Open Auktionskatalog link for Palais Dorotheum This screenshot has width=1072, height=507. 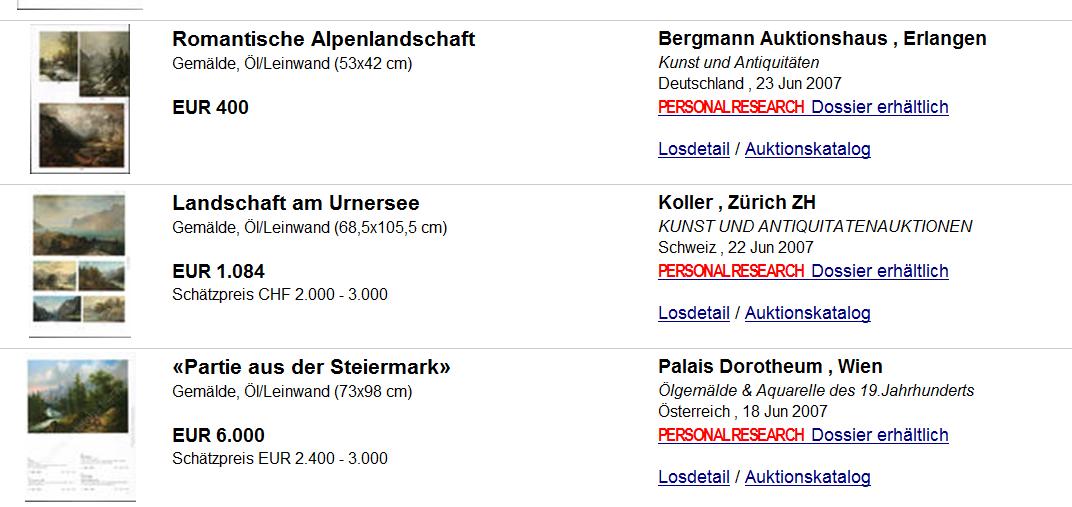(807, 477)
